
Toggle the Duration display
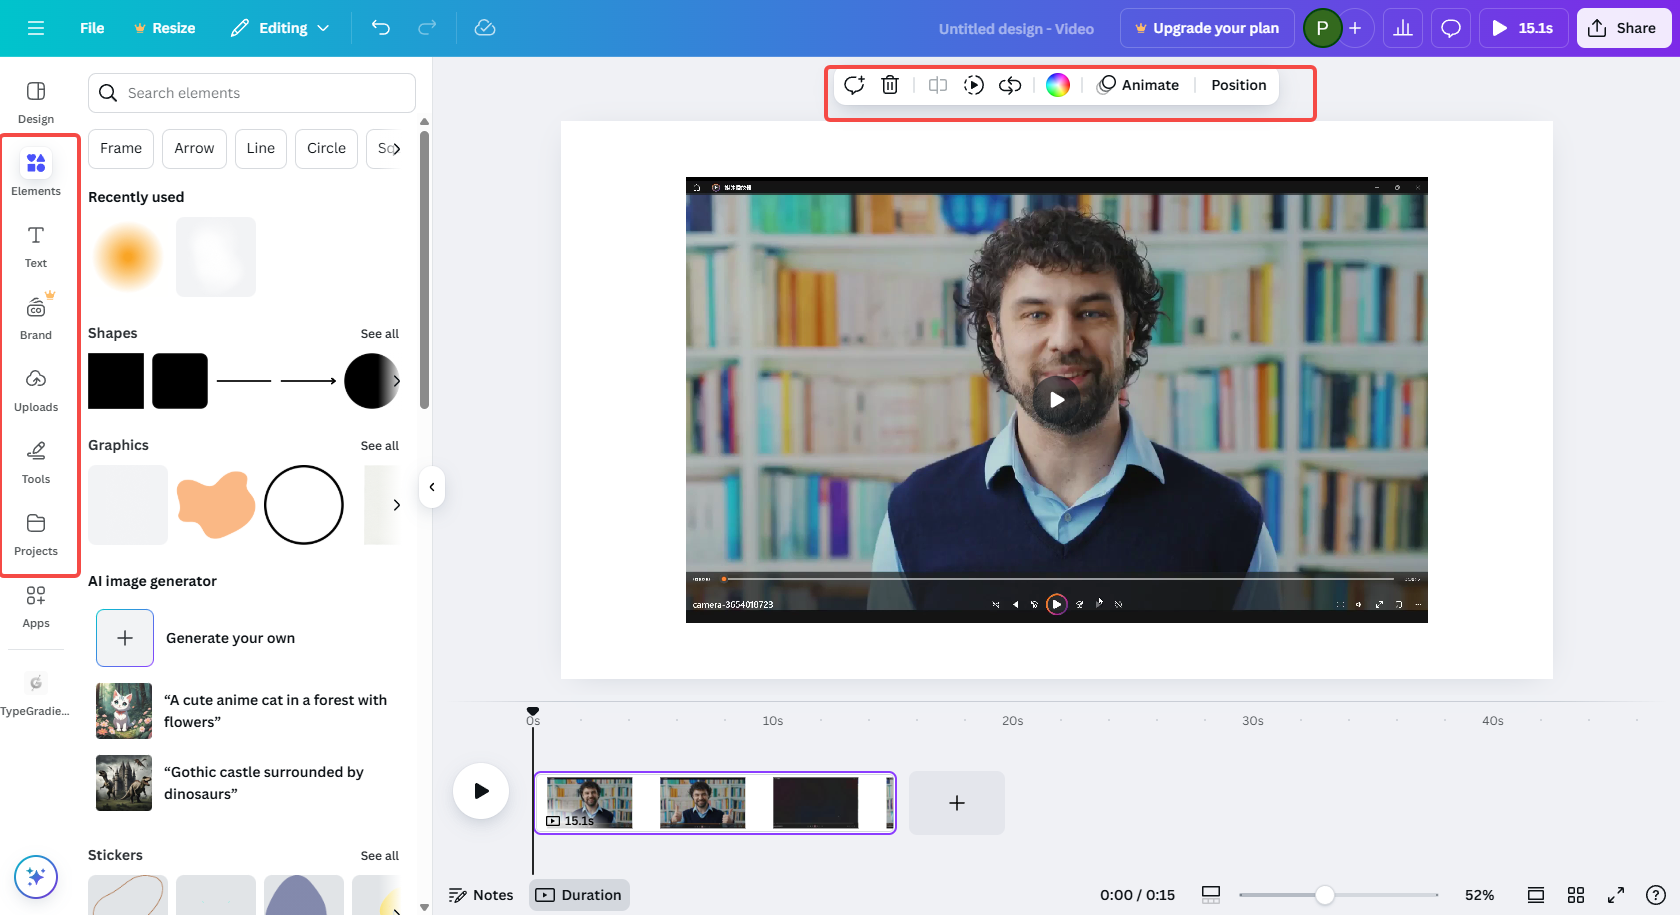(x=579, y=895)
